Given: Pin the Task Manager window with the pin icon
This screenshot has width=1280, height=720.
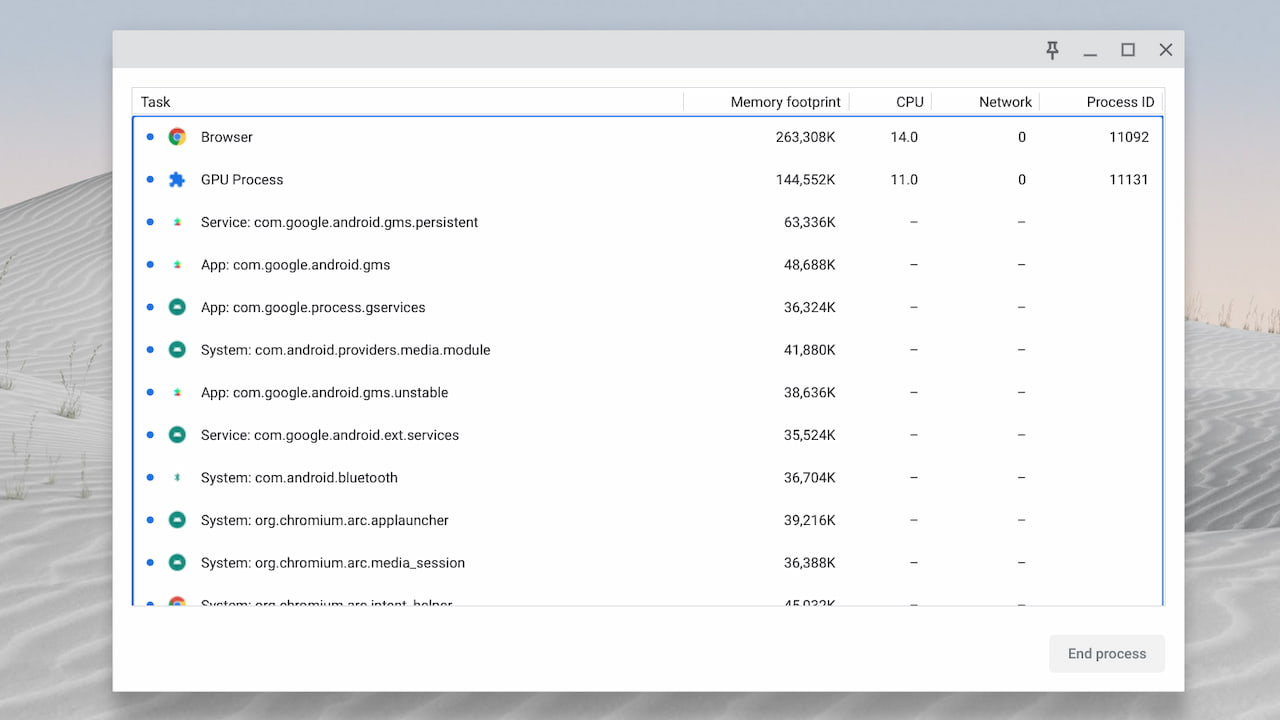Looking at the screenshot, I should click(1052, 50).
